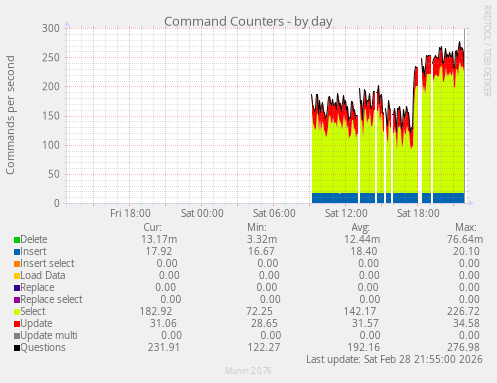Screen dimensions: 497x383
Task: Click the 'Insert' legend label
Action: (33, 251)
